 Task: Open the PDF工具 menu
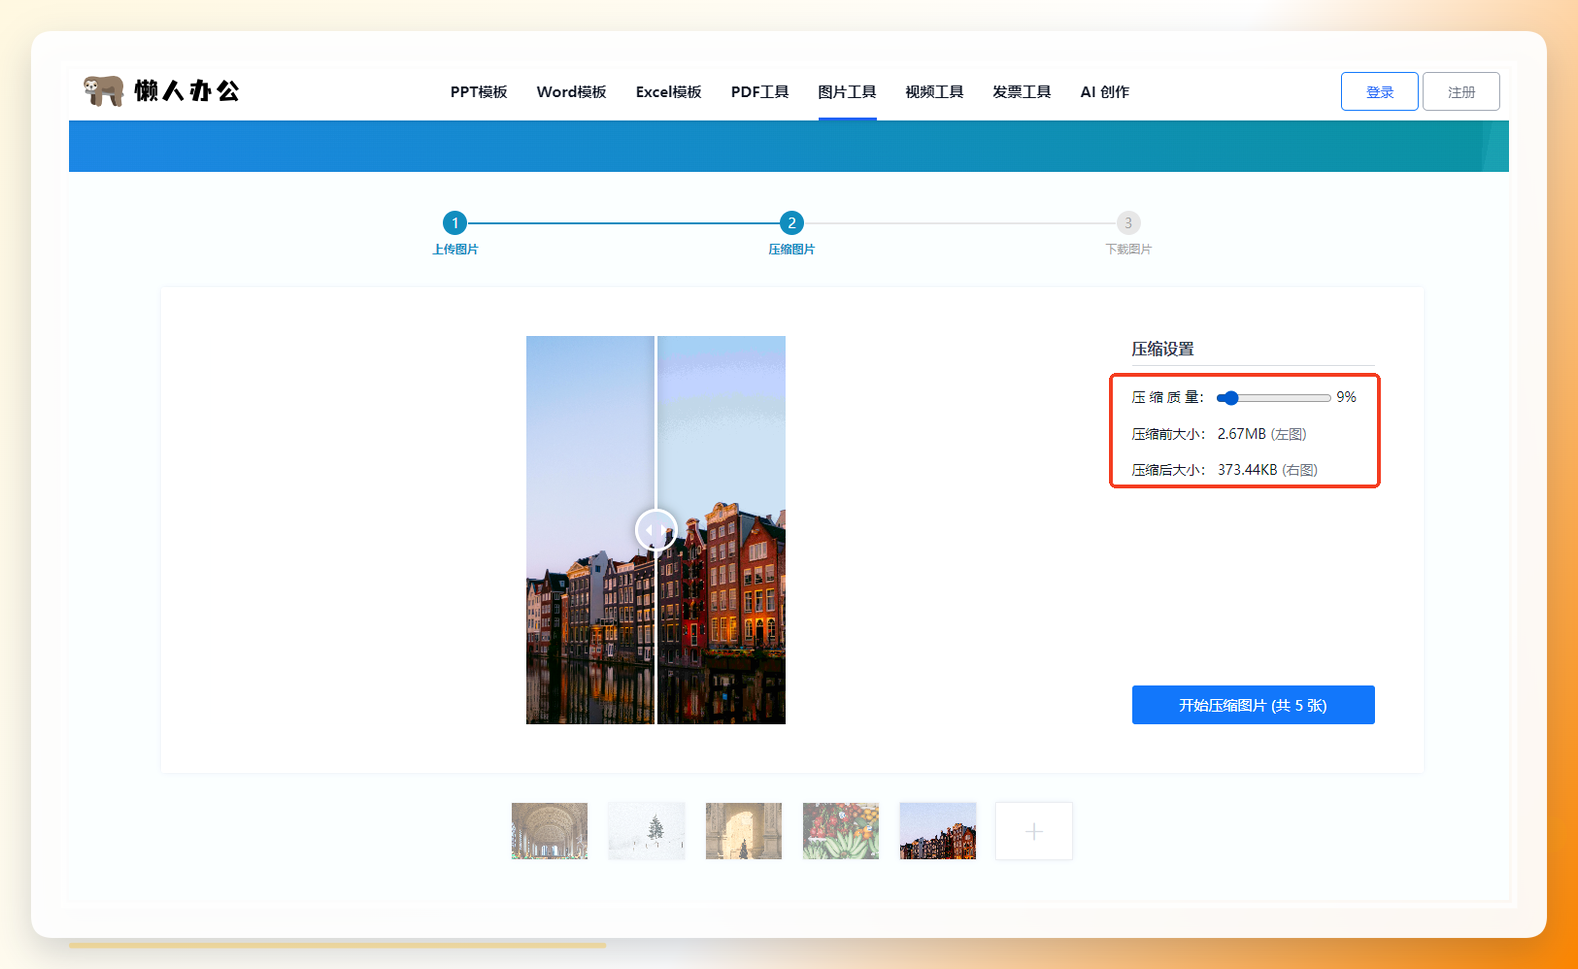pos(759,92)
